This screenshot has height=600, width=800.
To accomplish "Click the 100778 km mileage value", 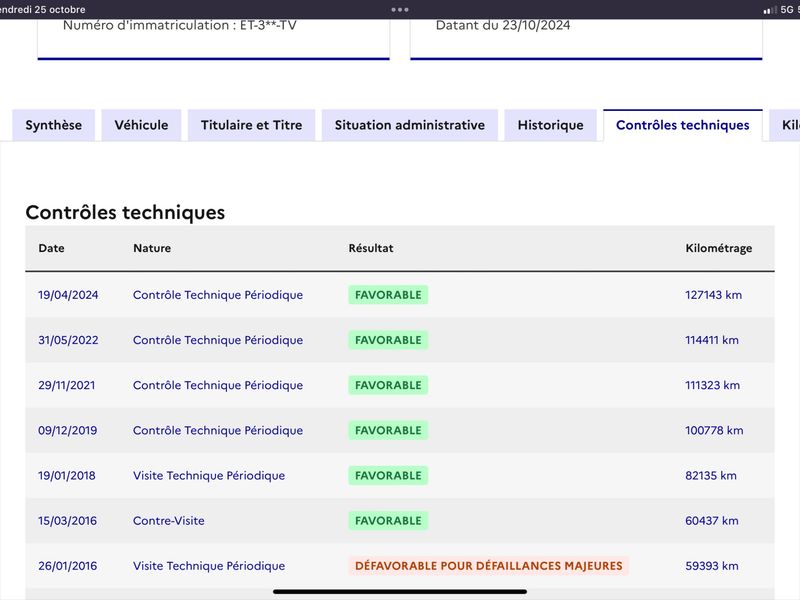I will tap(714, 430).
